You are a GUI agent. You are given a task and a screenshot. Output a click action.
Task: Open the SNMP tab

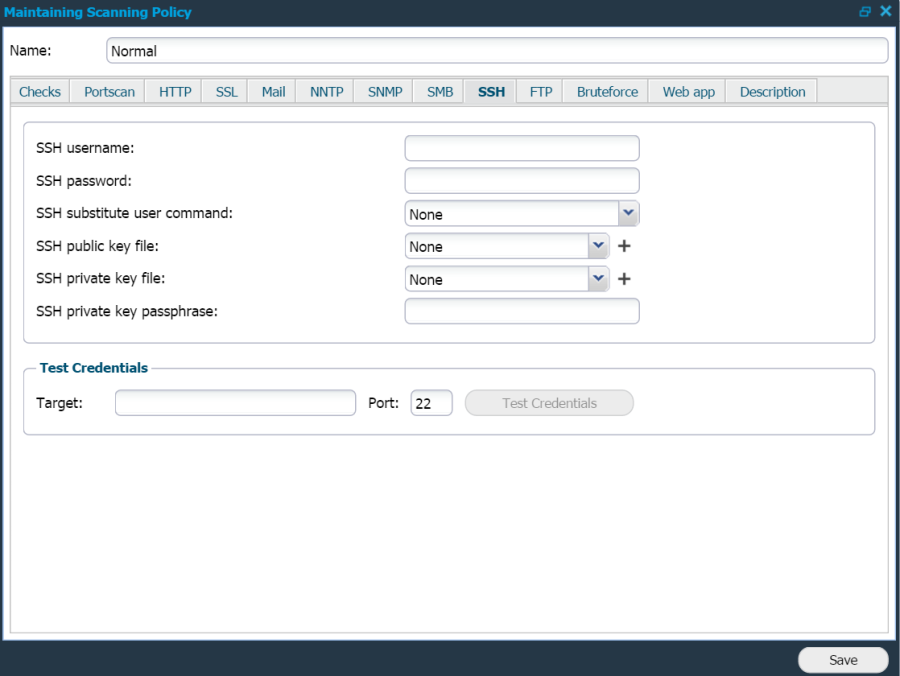[x=382, y=91]
